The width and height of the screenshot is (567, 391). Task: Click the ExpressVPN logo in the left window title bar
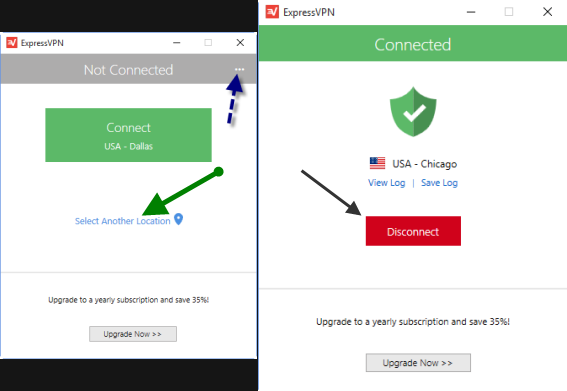coord(12,43)
